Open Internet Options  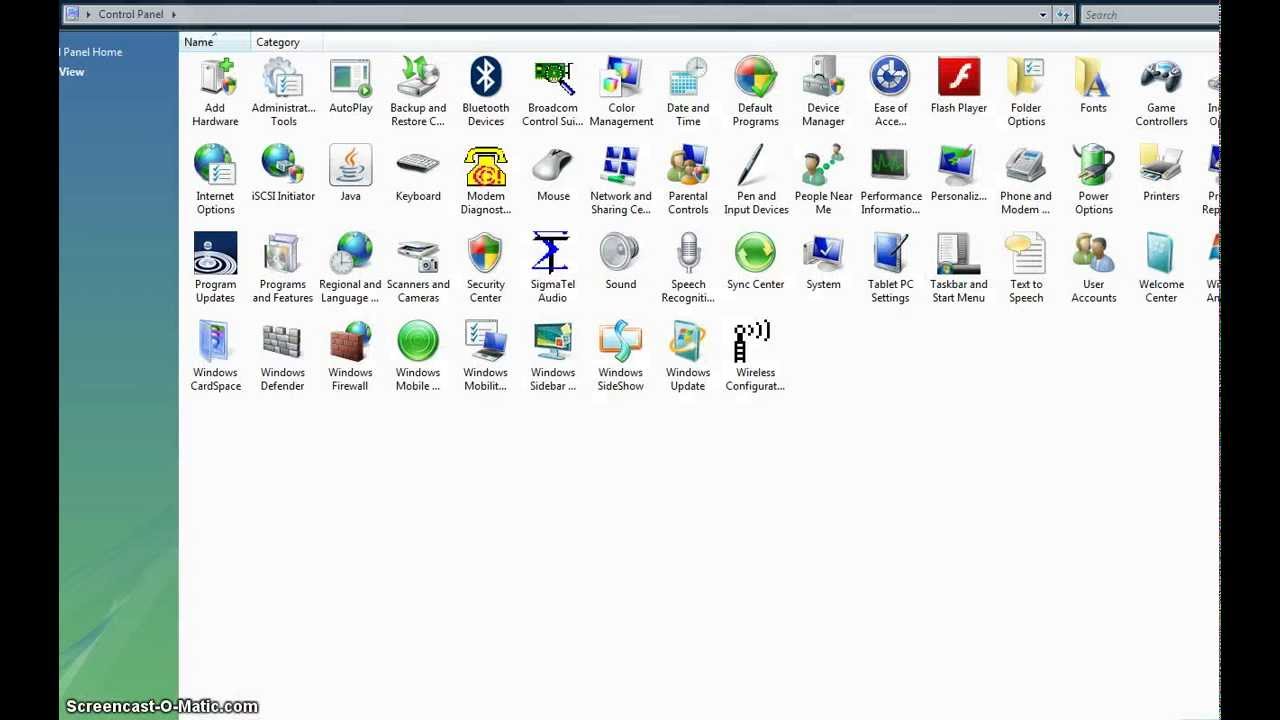215,180
